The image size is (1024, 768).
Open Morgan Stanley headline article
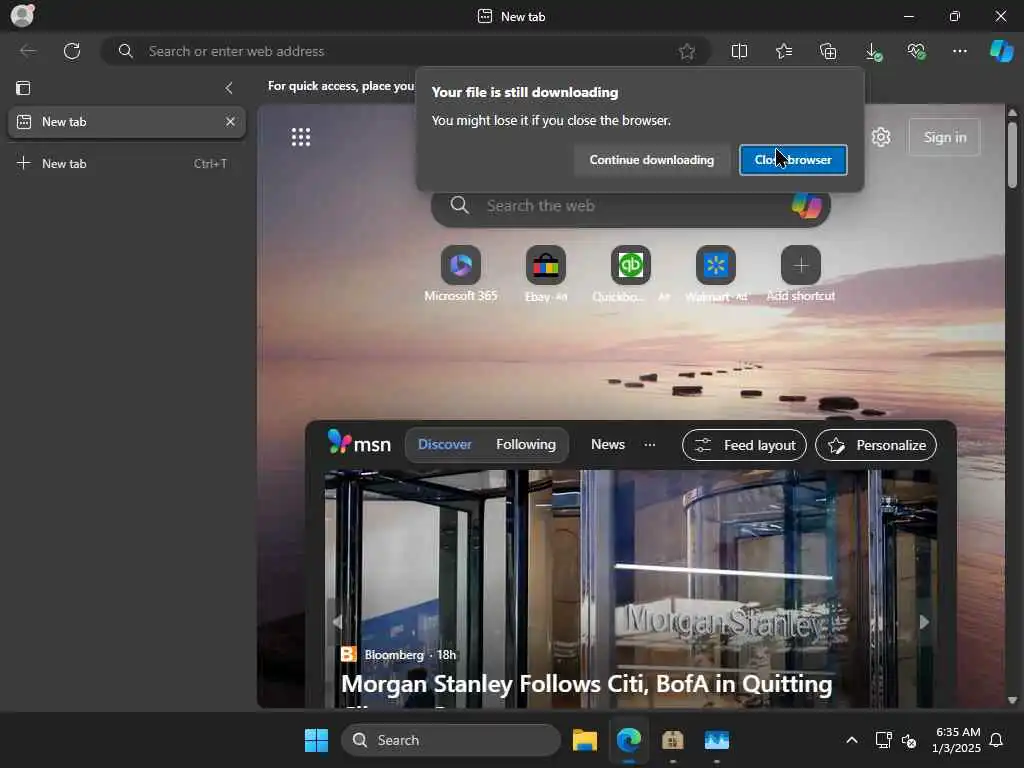(586, 684)
